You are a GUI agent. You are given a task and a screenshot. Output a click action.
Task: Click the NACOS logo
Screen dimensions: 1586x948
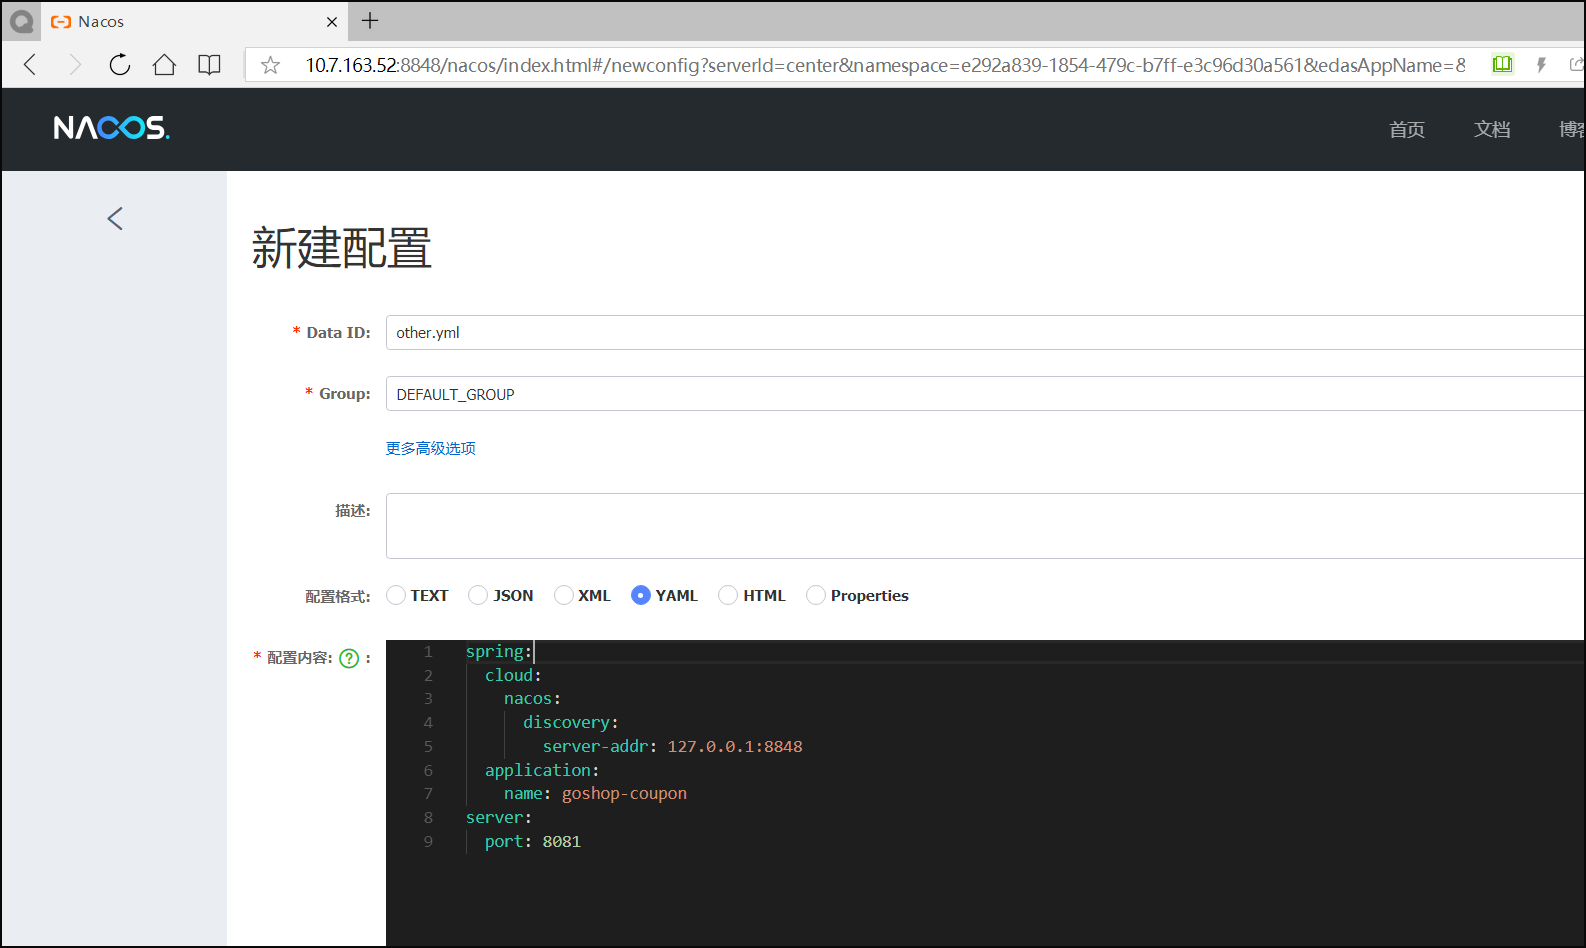tap(112, 128)
